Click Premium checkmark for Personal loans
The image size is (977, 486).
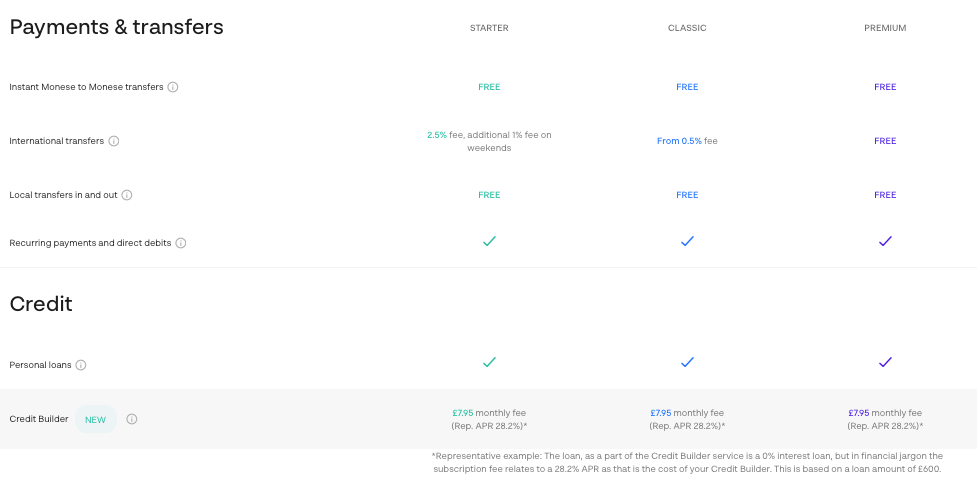(885, 362)
